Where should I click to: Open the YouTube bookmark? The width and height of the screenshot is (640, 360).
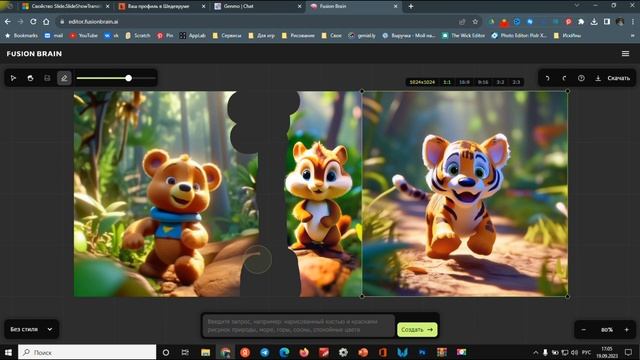coord(84,36)
